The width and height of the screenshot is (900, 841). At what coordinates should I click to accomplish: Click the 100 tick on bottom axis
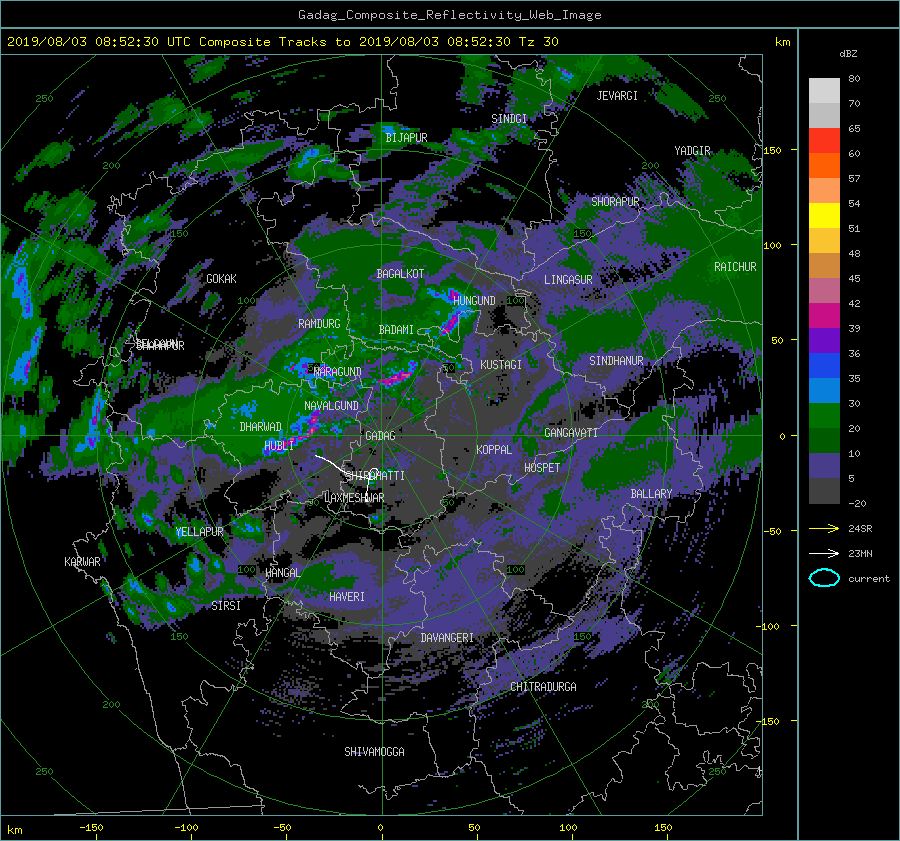[568, 828]
